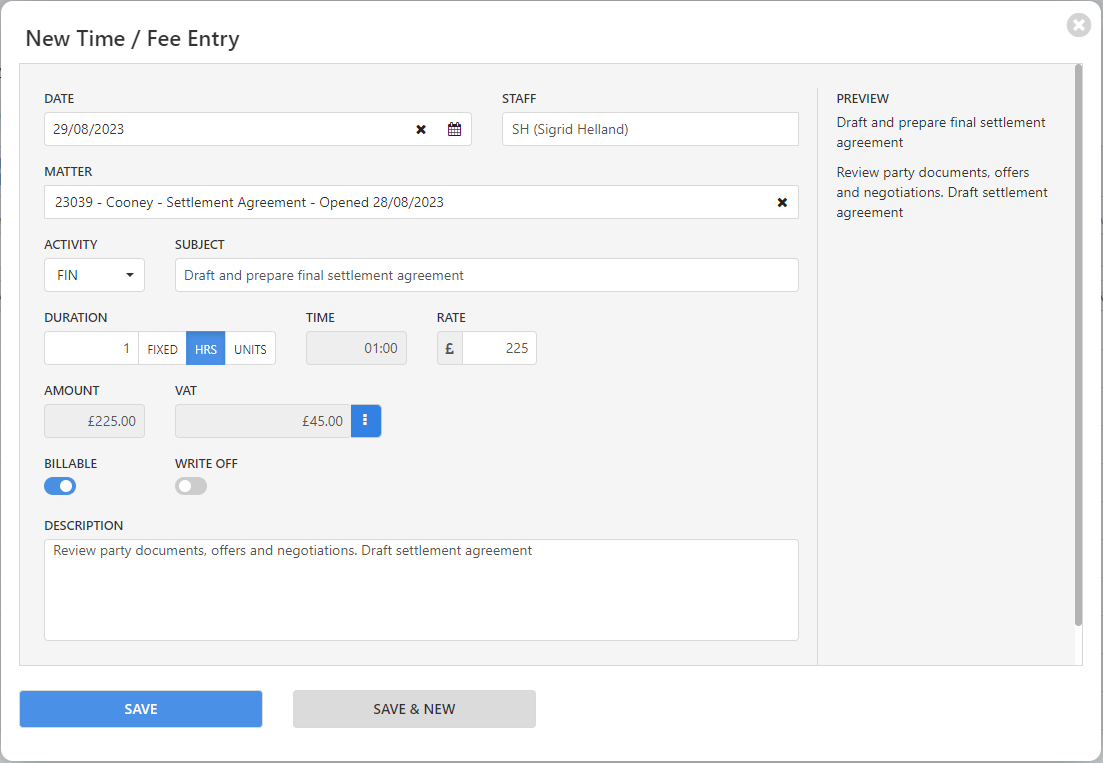The image size is (1103, 763).
Task: Click the pound currency symbol in Rate
Action: point(450,348)
